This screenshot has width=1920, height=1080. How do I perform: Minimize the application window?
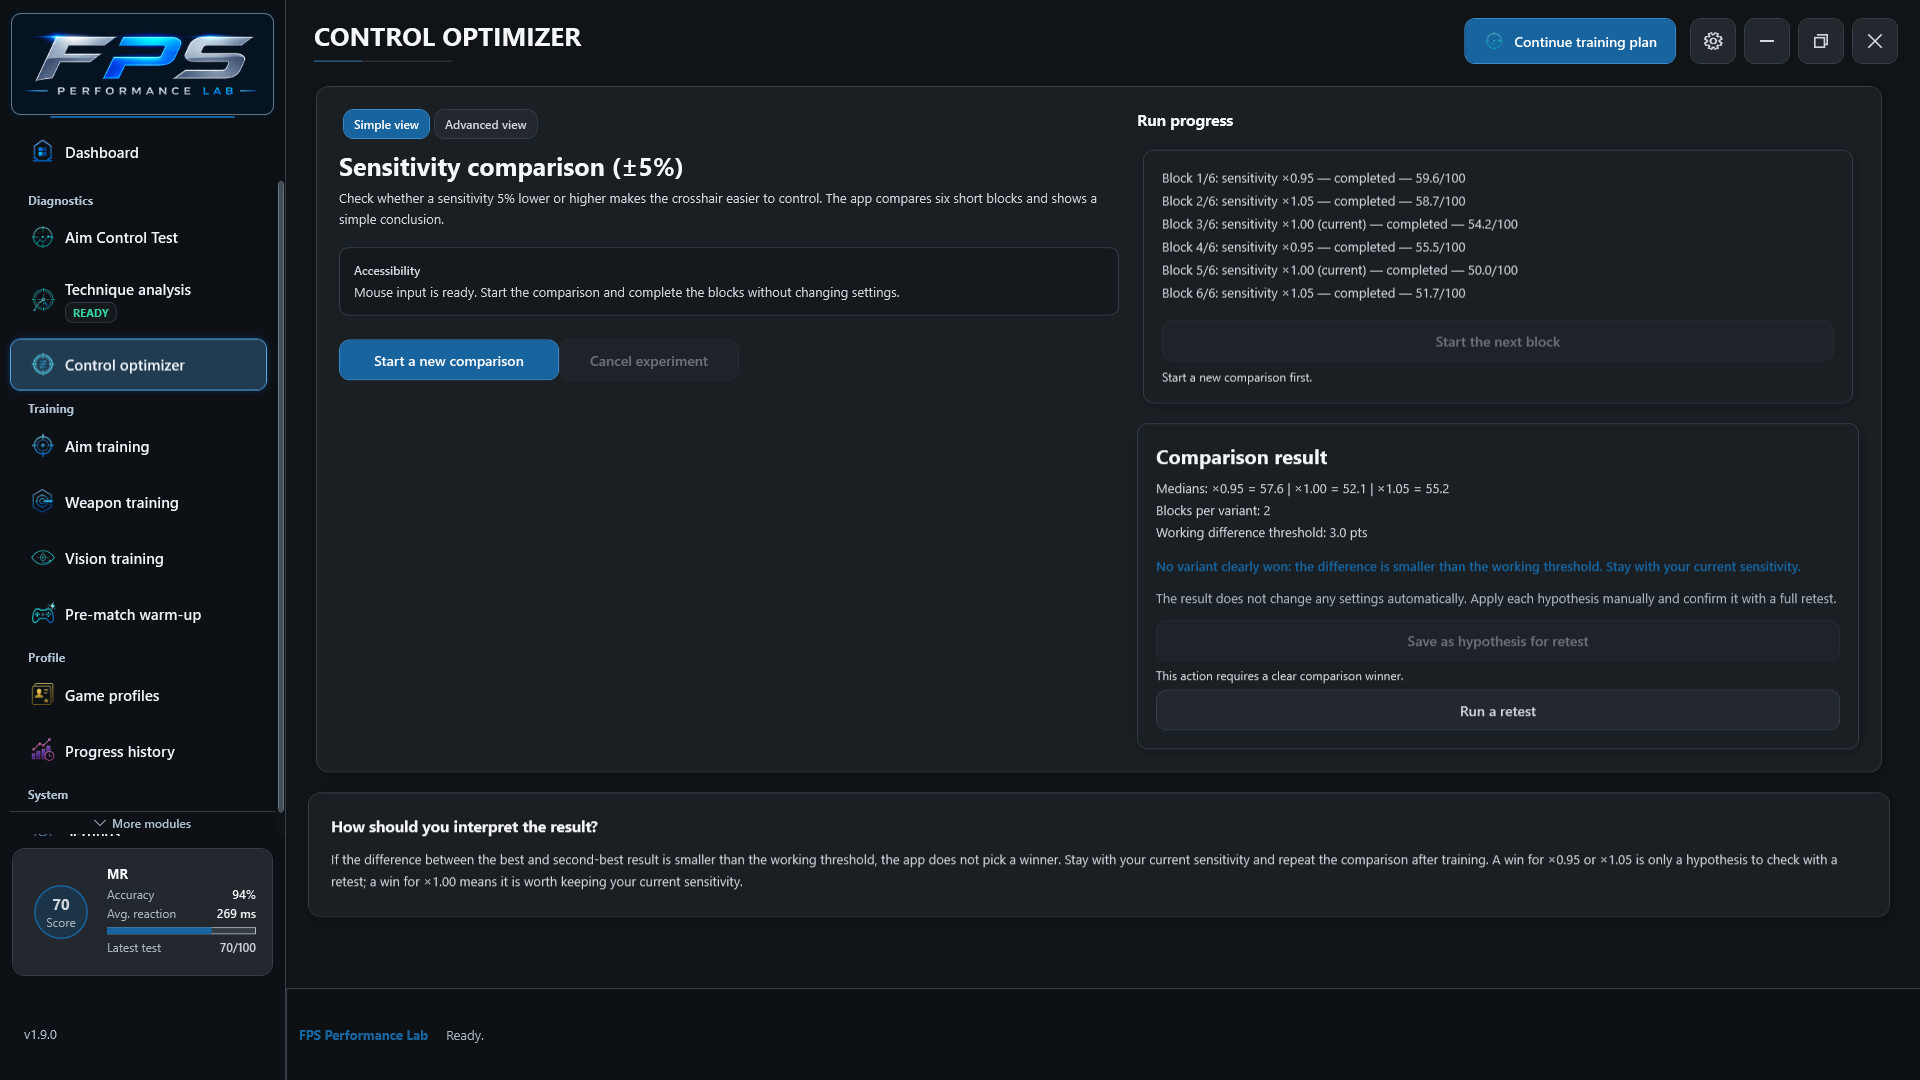(1767, 41)
